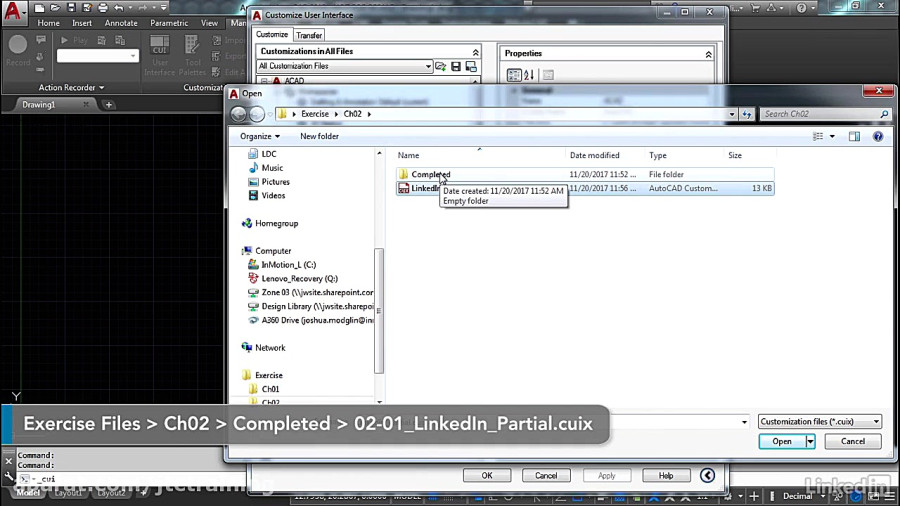Select the LinkedIn customization file row
Viewport: 900px width, 506px height.
click(x=585, y=188)
